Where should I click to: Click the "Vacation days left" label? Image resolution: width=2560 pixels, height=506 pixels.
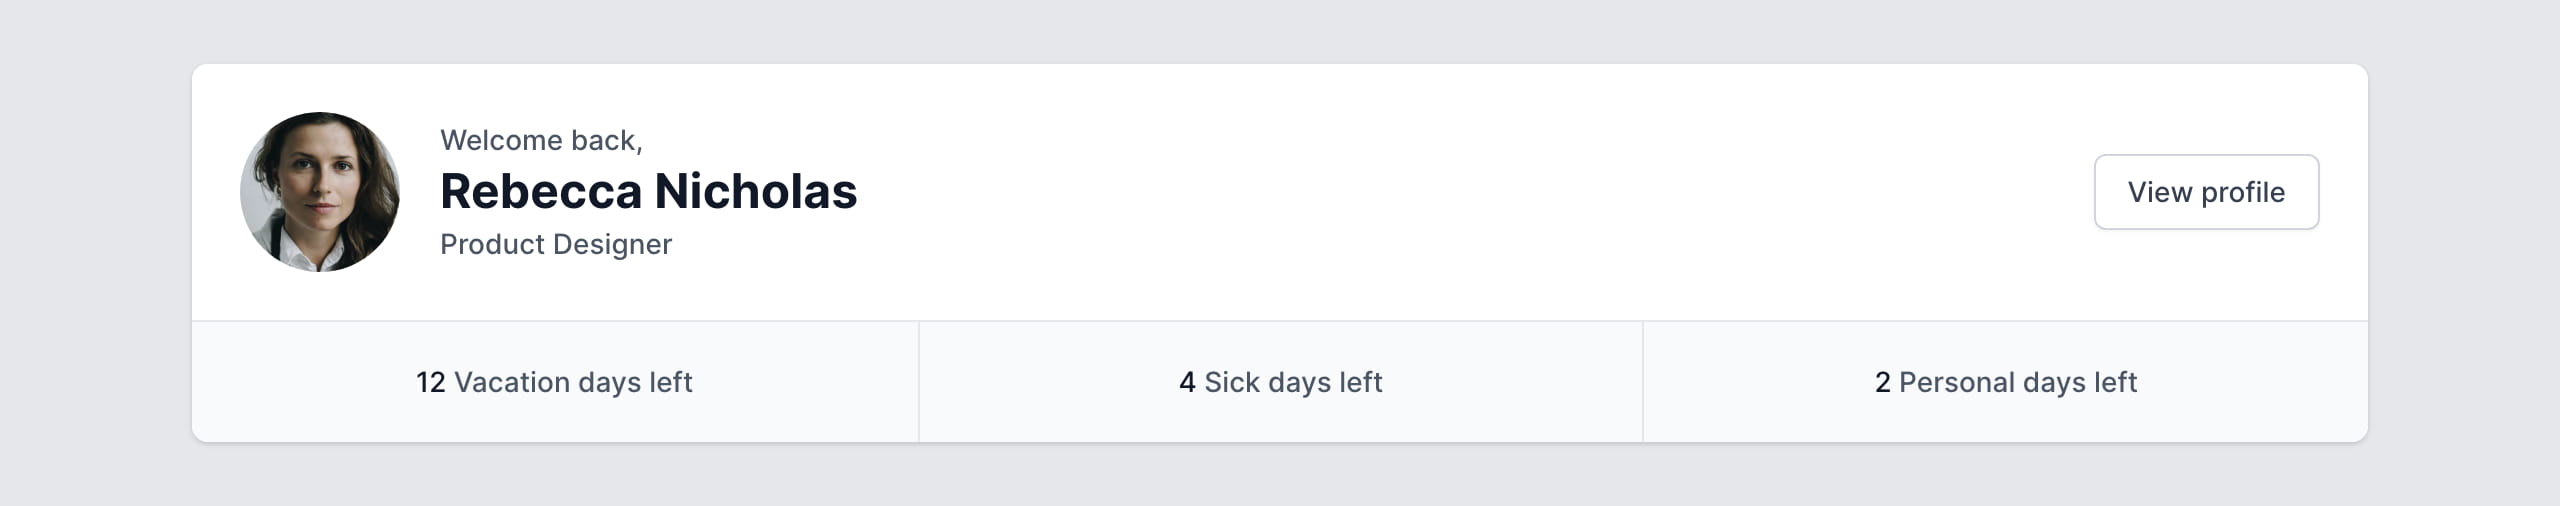tap(573, 382)
